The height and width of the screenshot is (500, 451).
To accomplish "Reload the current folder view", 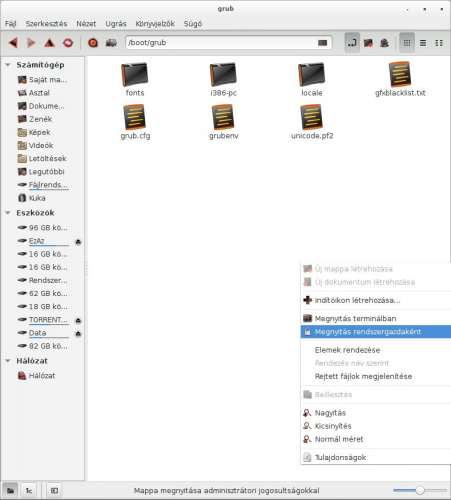I will [68, 43].
